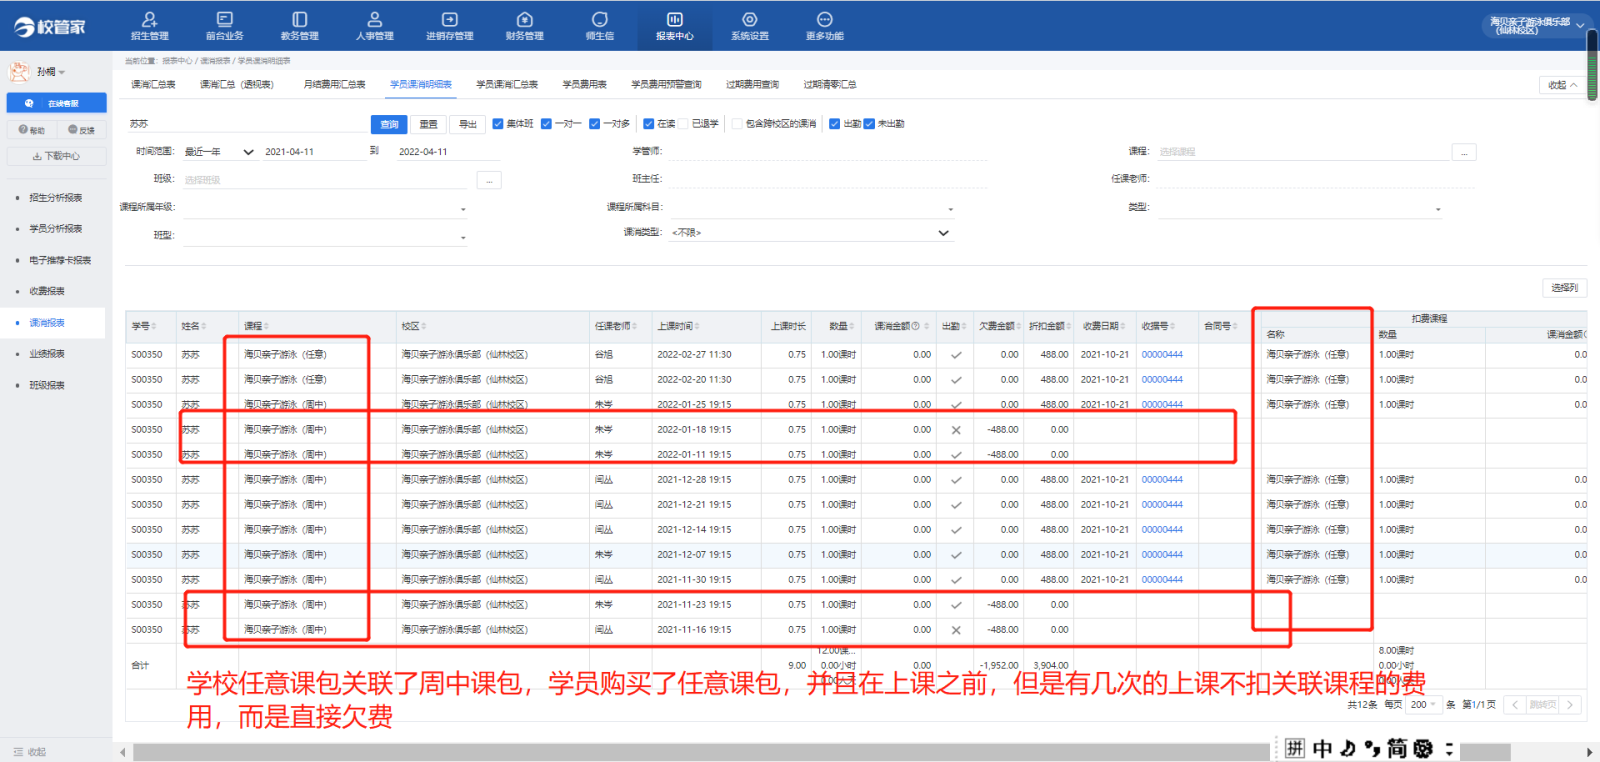
Task: Open 收费报表 in the sidebar
Action: click(47, 291)
